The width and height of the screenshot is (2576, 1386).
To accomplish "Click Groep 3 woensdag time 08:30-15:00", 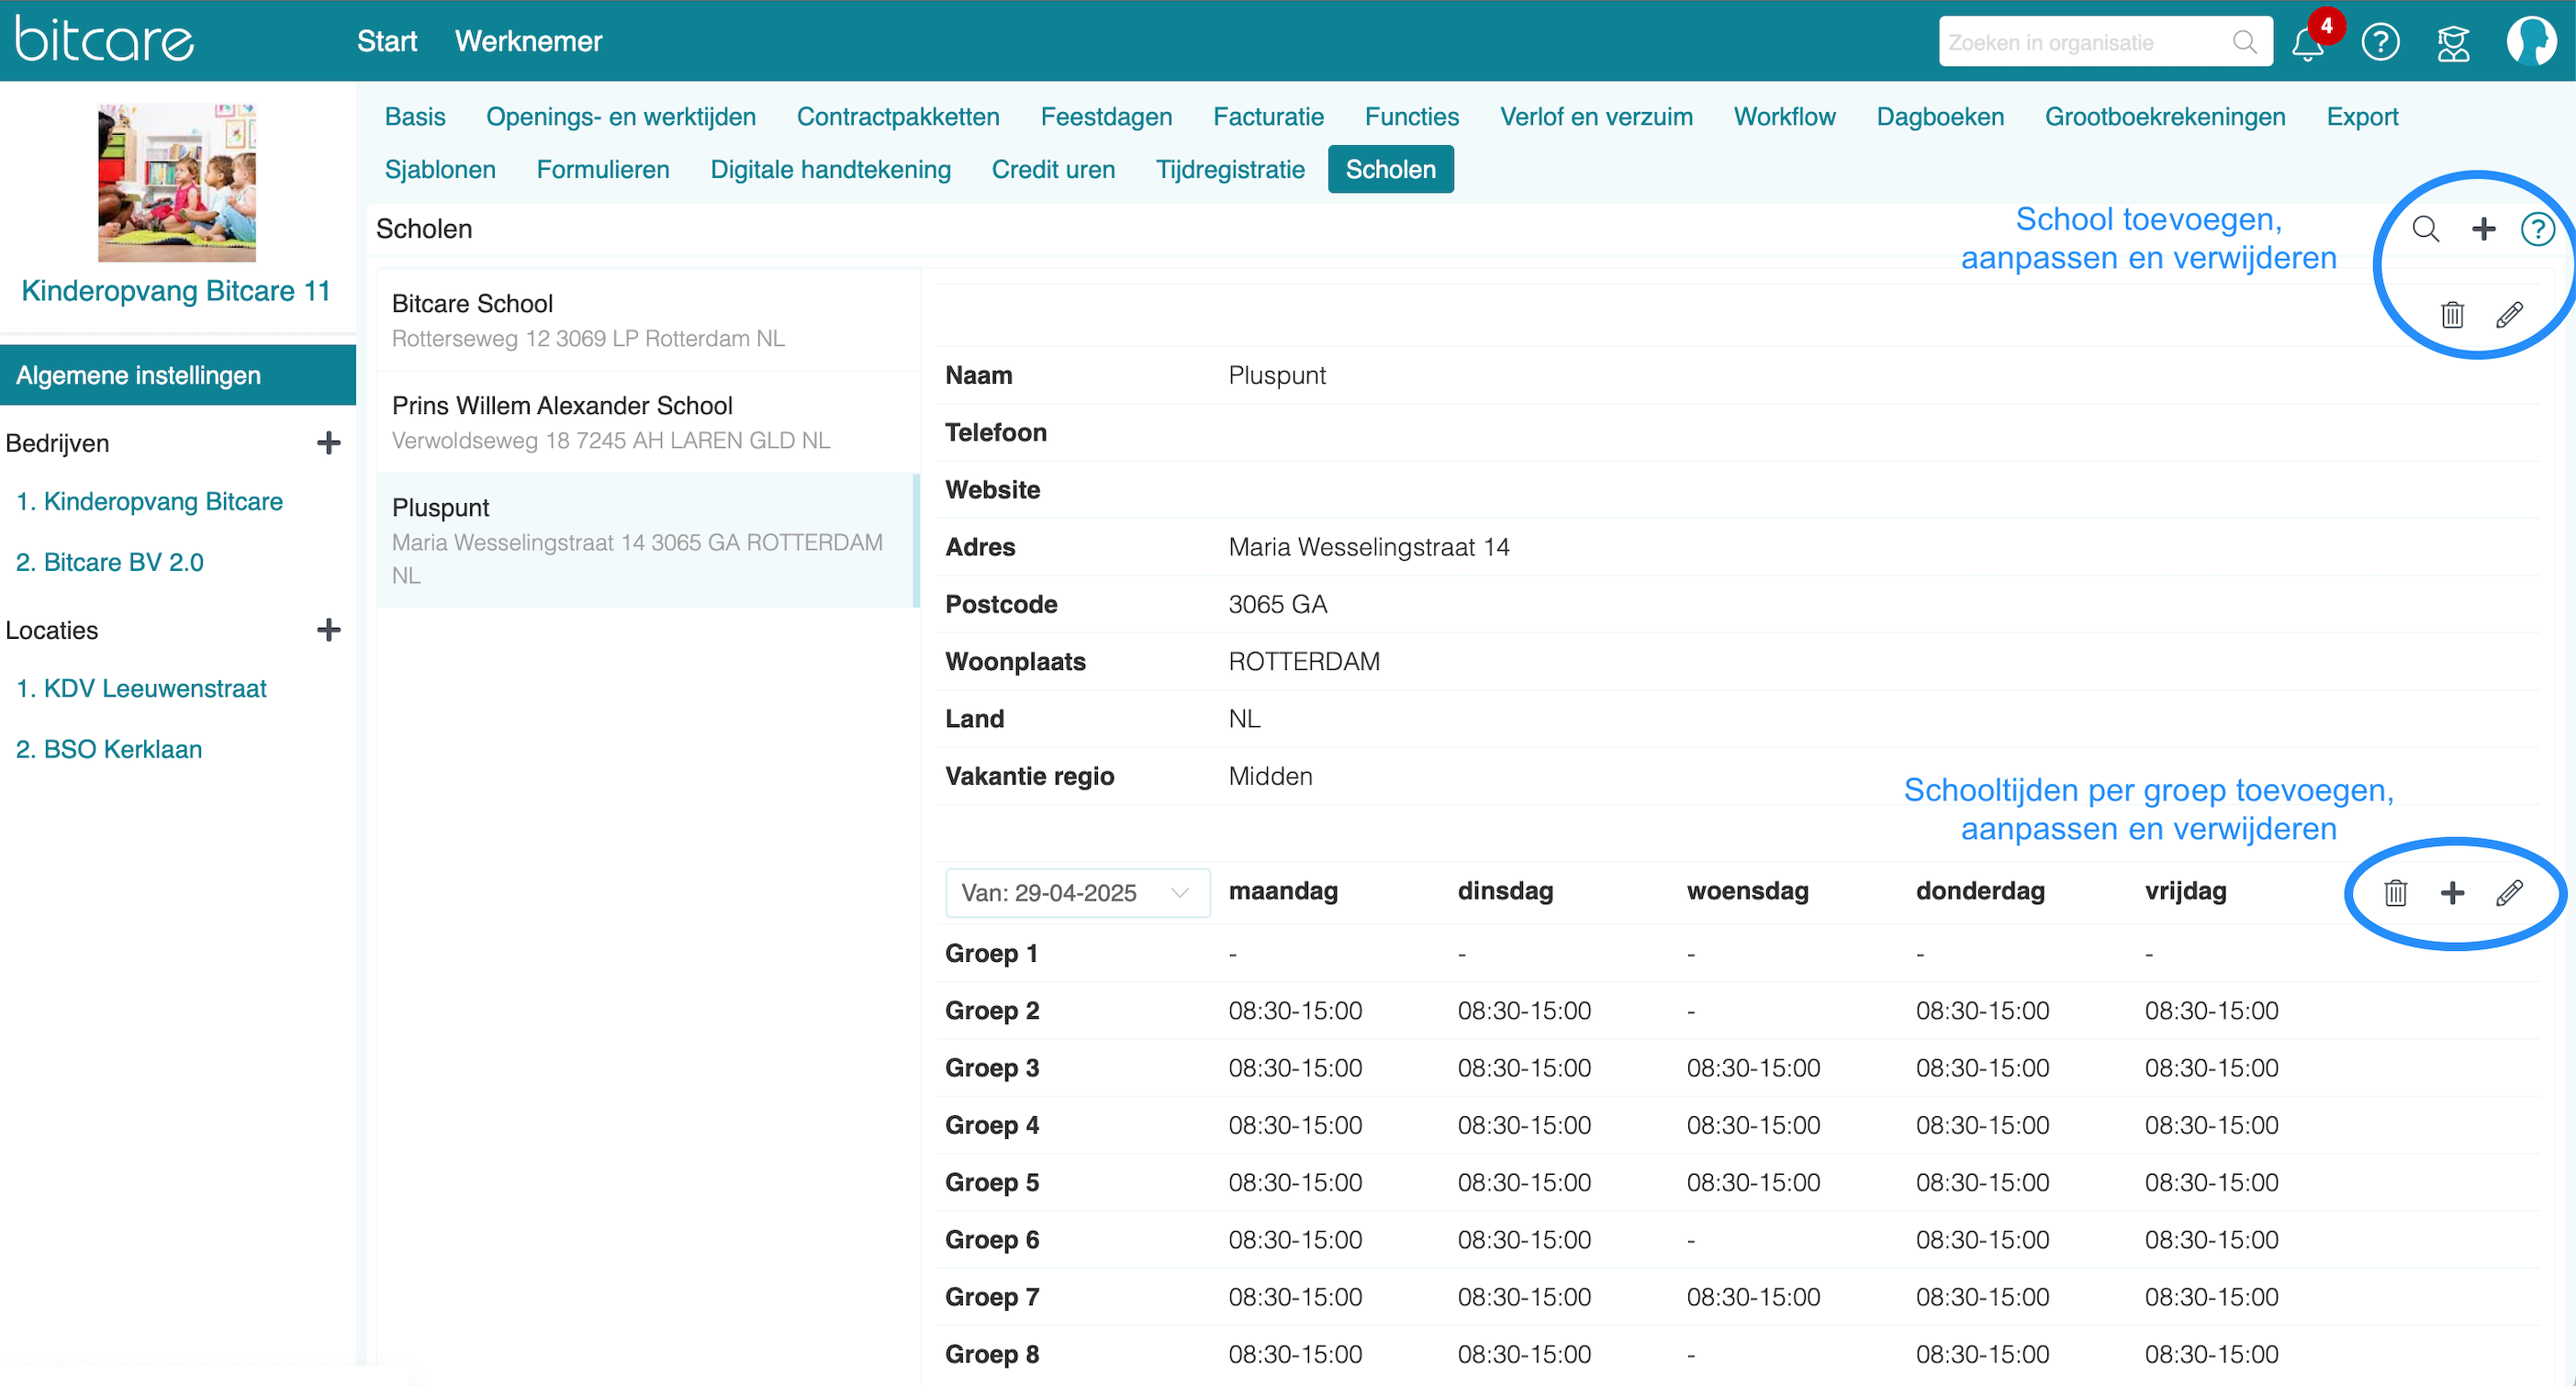I will [x=1753, y=1068].
